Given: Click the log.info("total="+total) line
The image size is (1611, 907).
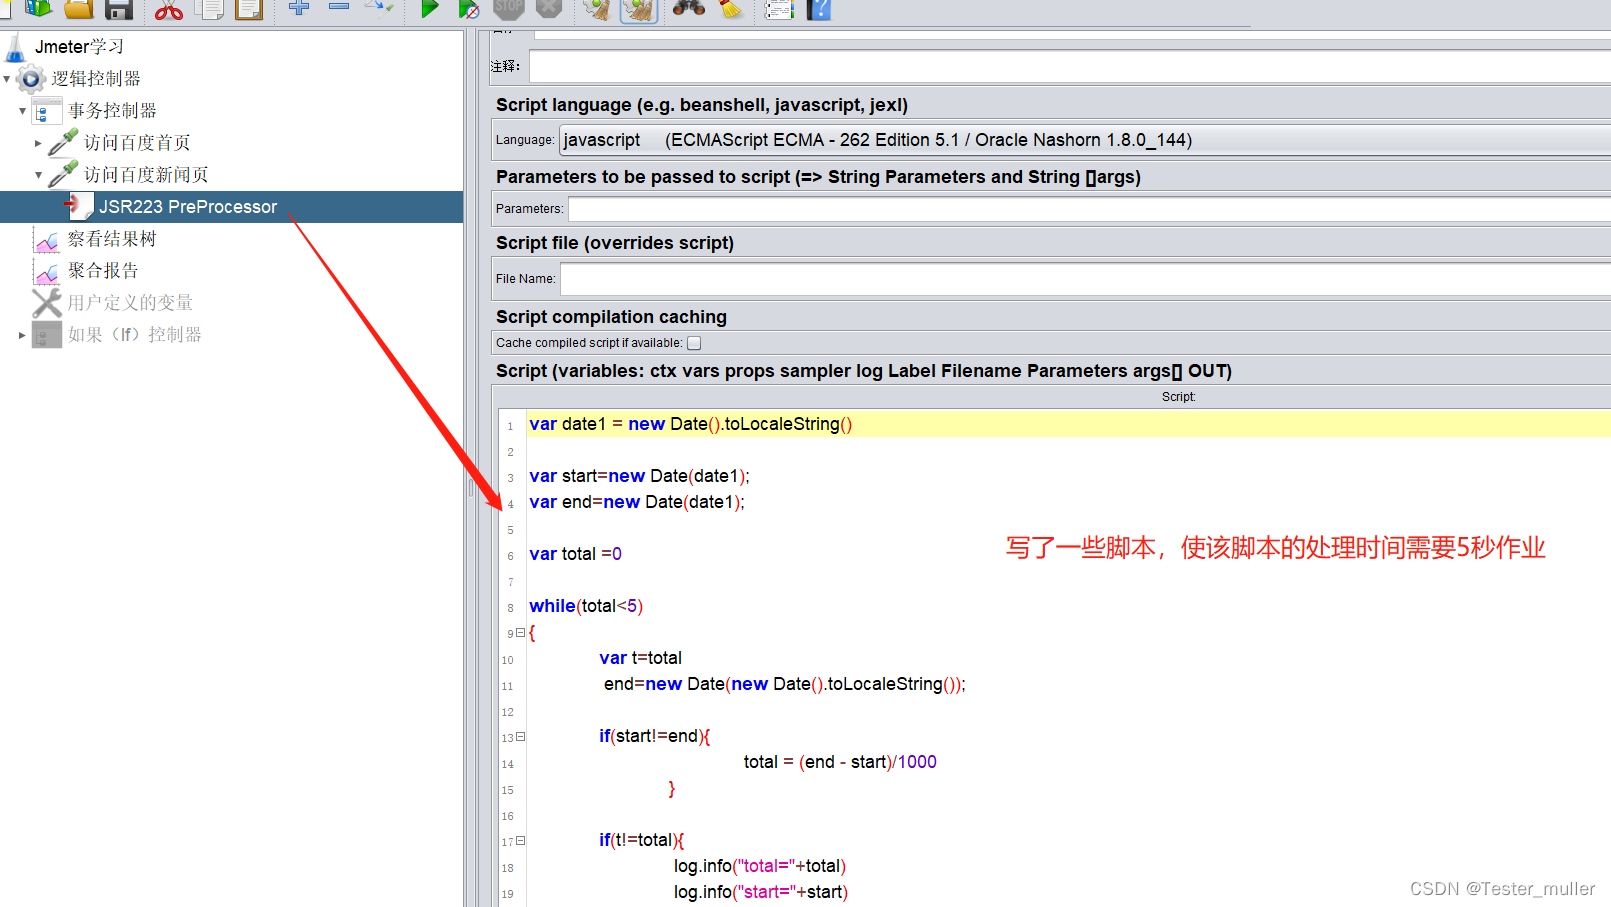Looking at the screenshot, I should tap(760, 866).
